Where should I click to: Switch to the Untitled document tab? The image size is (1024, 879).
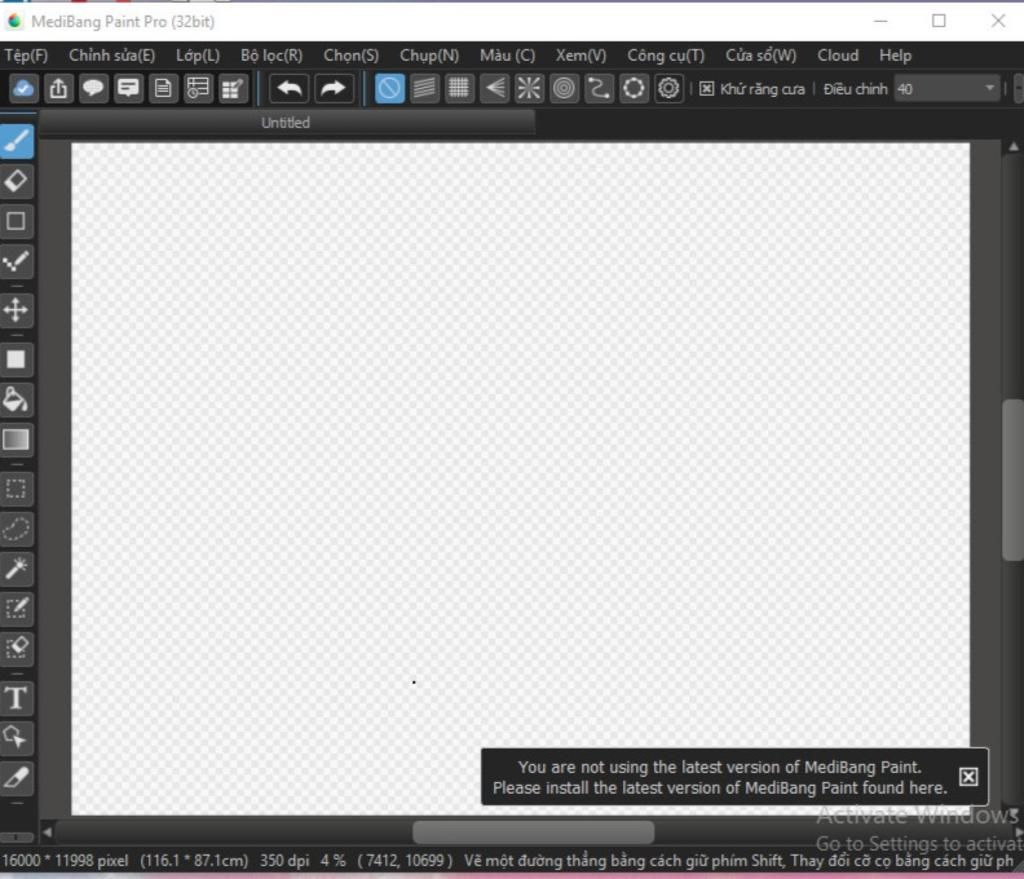click(286, 122)
